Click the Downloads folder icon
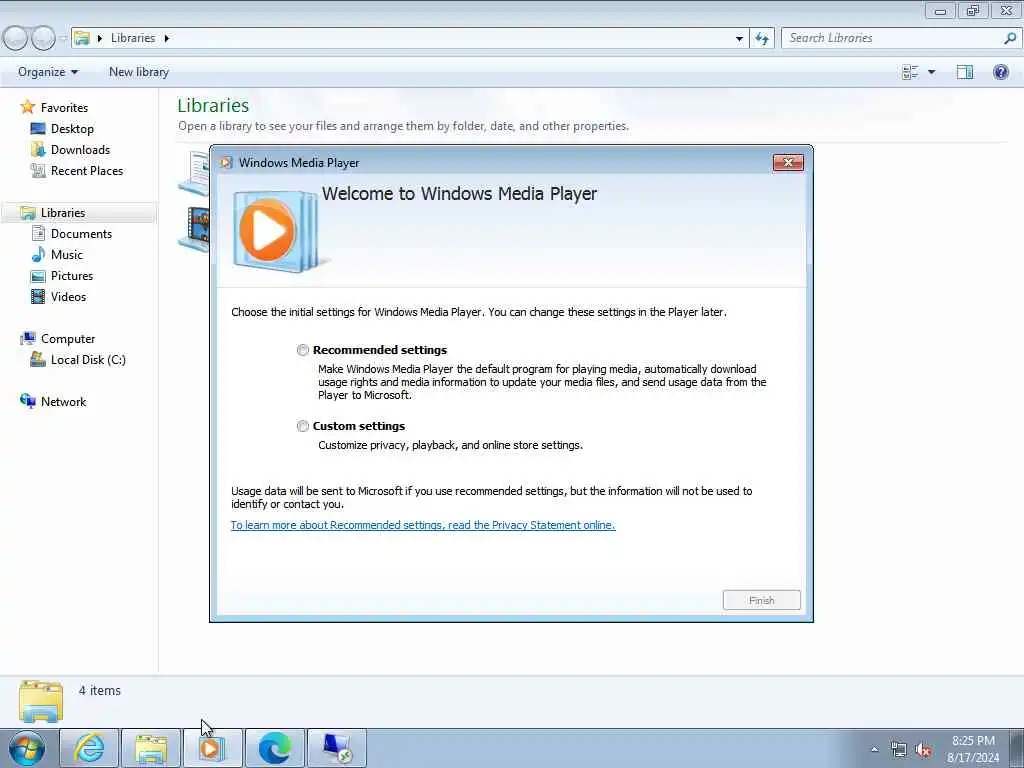Image resolution: width=1024 pixels, height=768 pixels. pos(38,150)
